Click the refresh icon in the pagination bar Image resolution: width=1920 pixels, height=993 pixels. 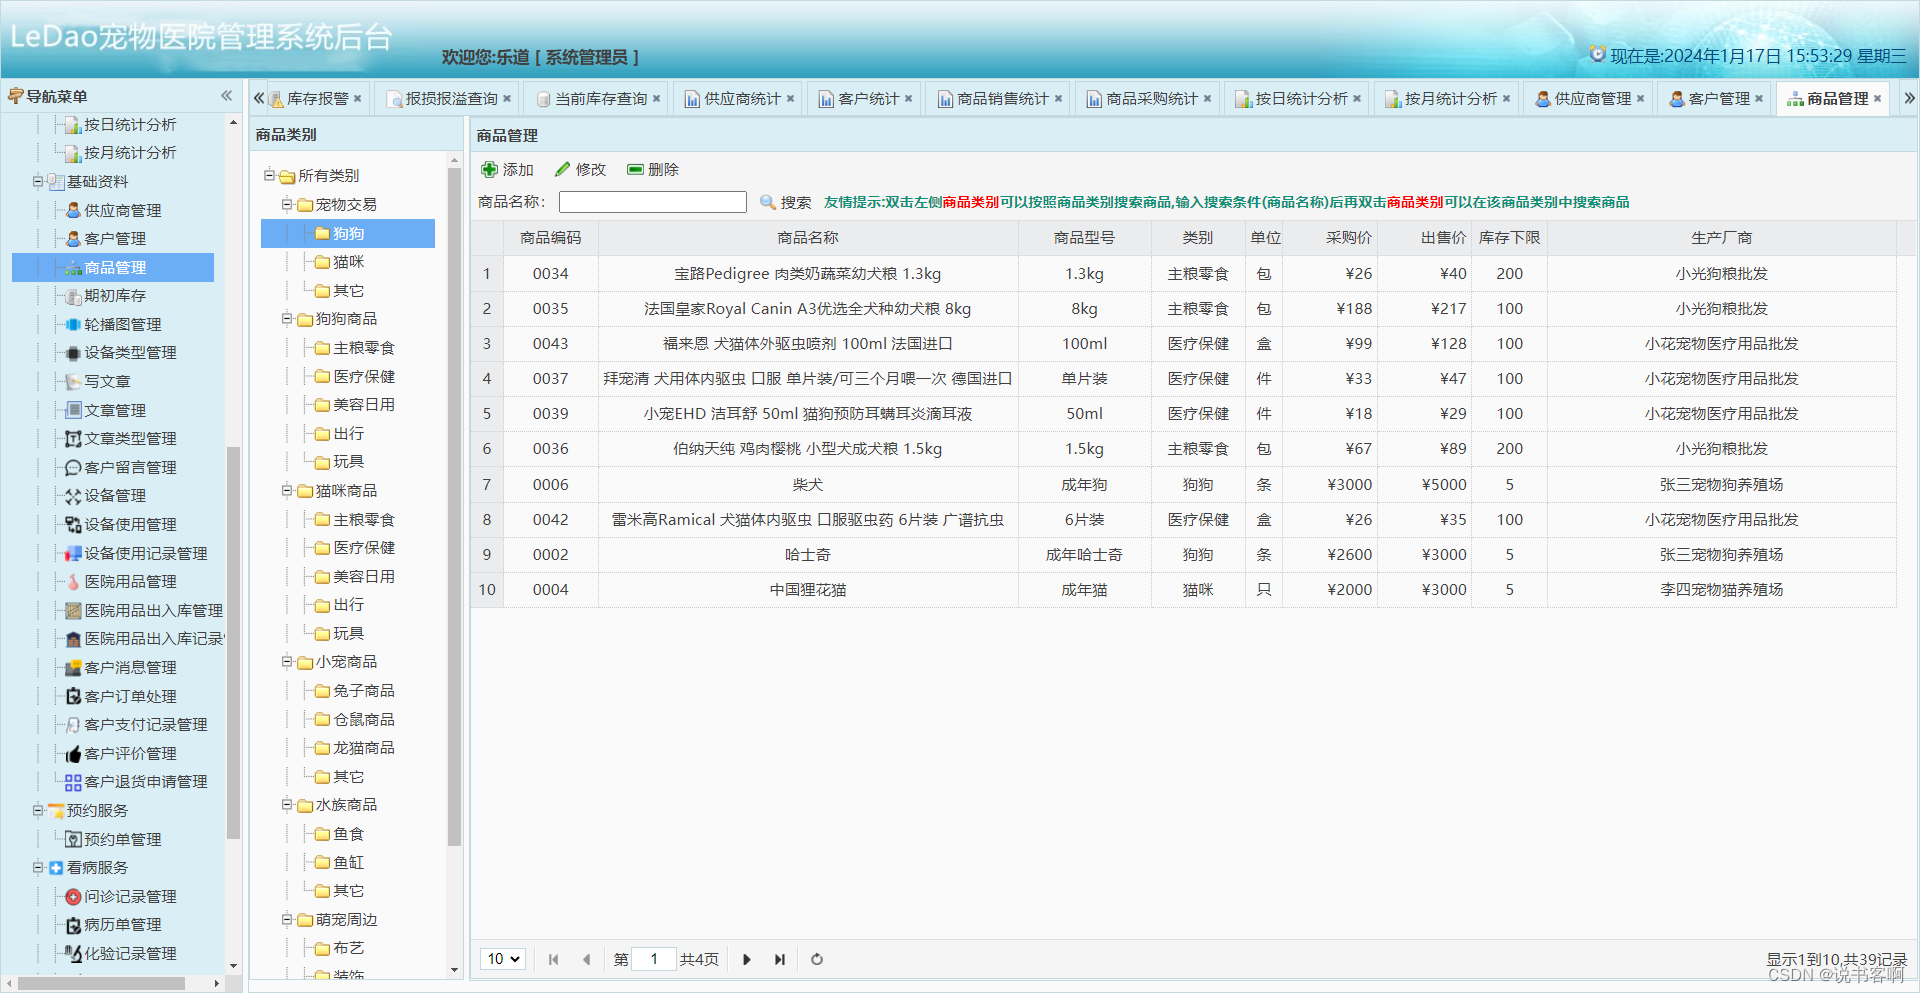(x=816, y=959)
